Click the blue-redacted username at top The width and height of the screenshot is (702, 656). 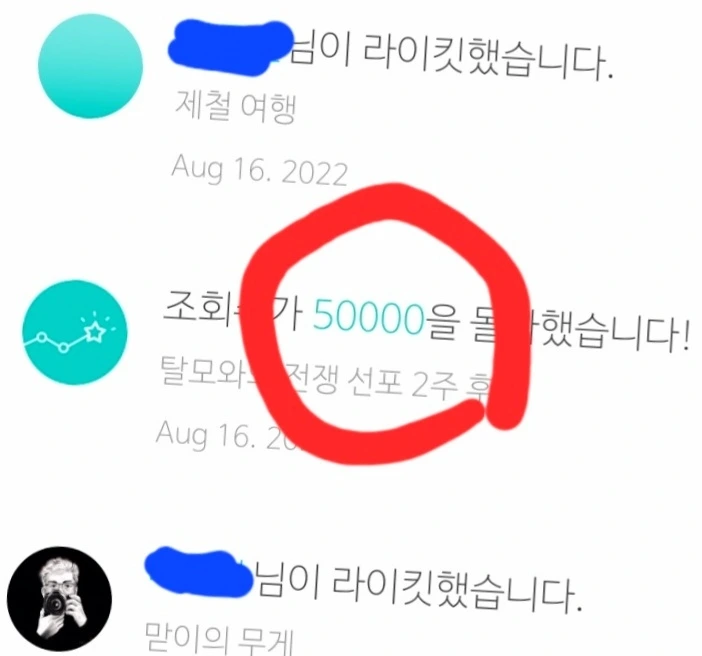click(x=230, y=48)
